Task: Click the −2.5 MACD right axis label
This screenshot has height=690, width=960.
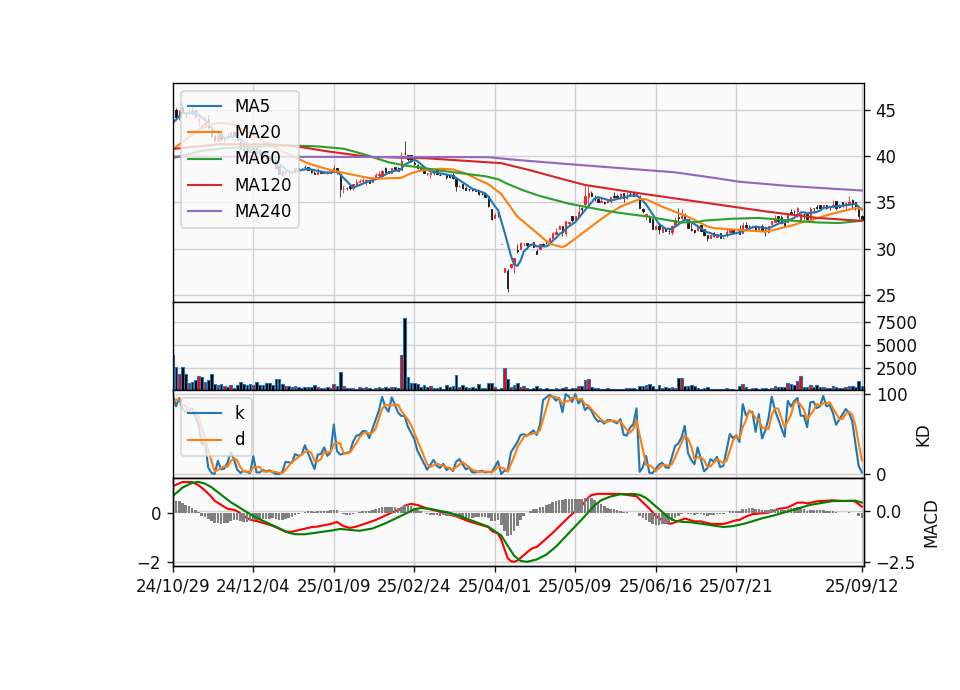Action: (896, 563)
